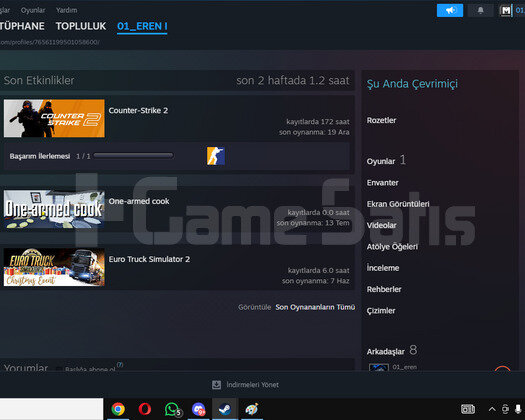Screen dimensions: 525x420
Task: Open the Envanter link in sidebar
Action: point(382,183)
